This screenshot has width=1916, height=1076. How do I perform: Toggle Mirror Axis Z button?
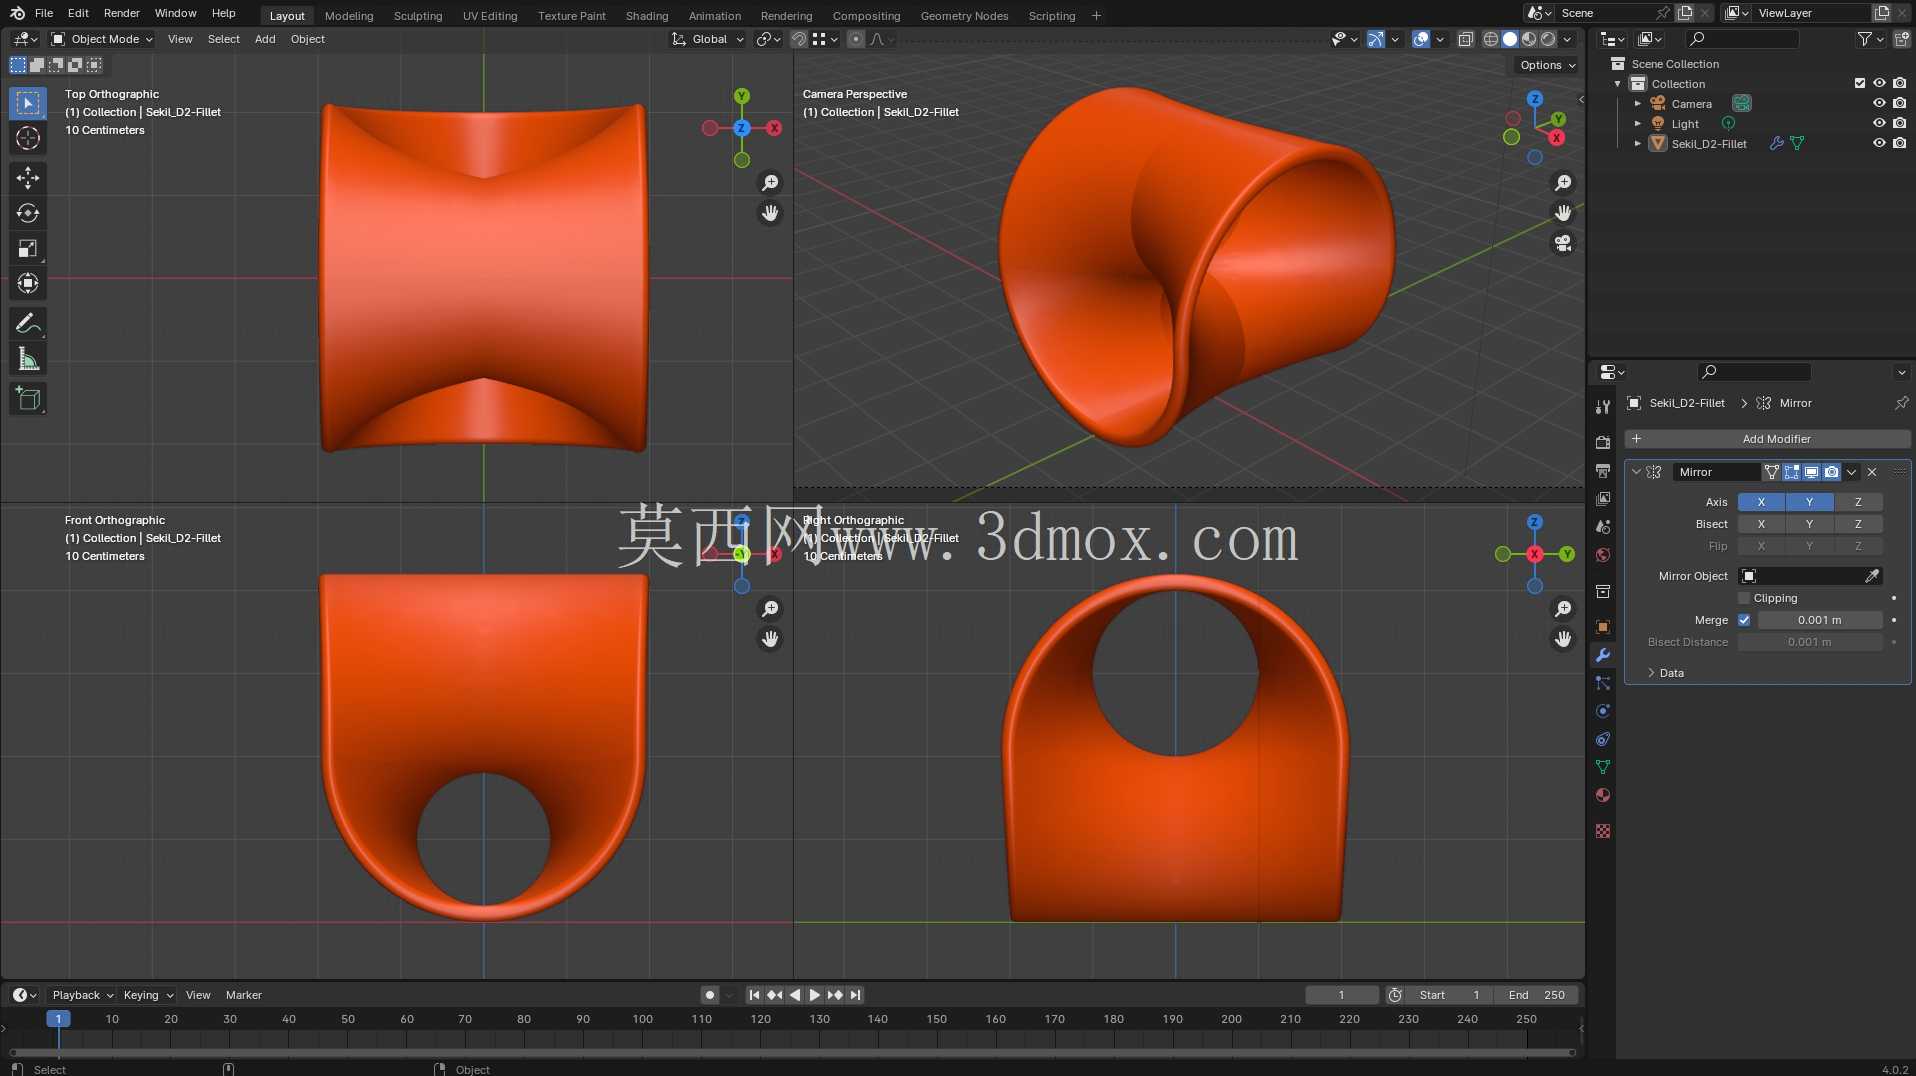1858,502
